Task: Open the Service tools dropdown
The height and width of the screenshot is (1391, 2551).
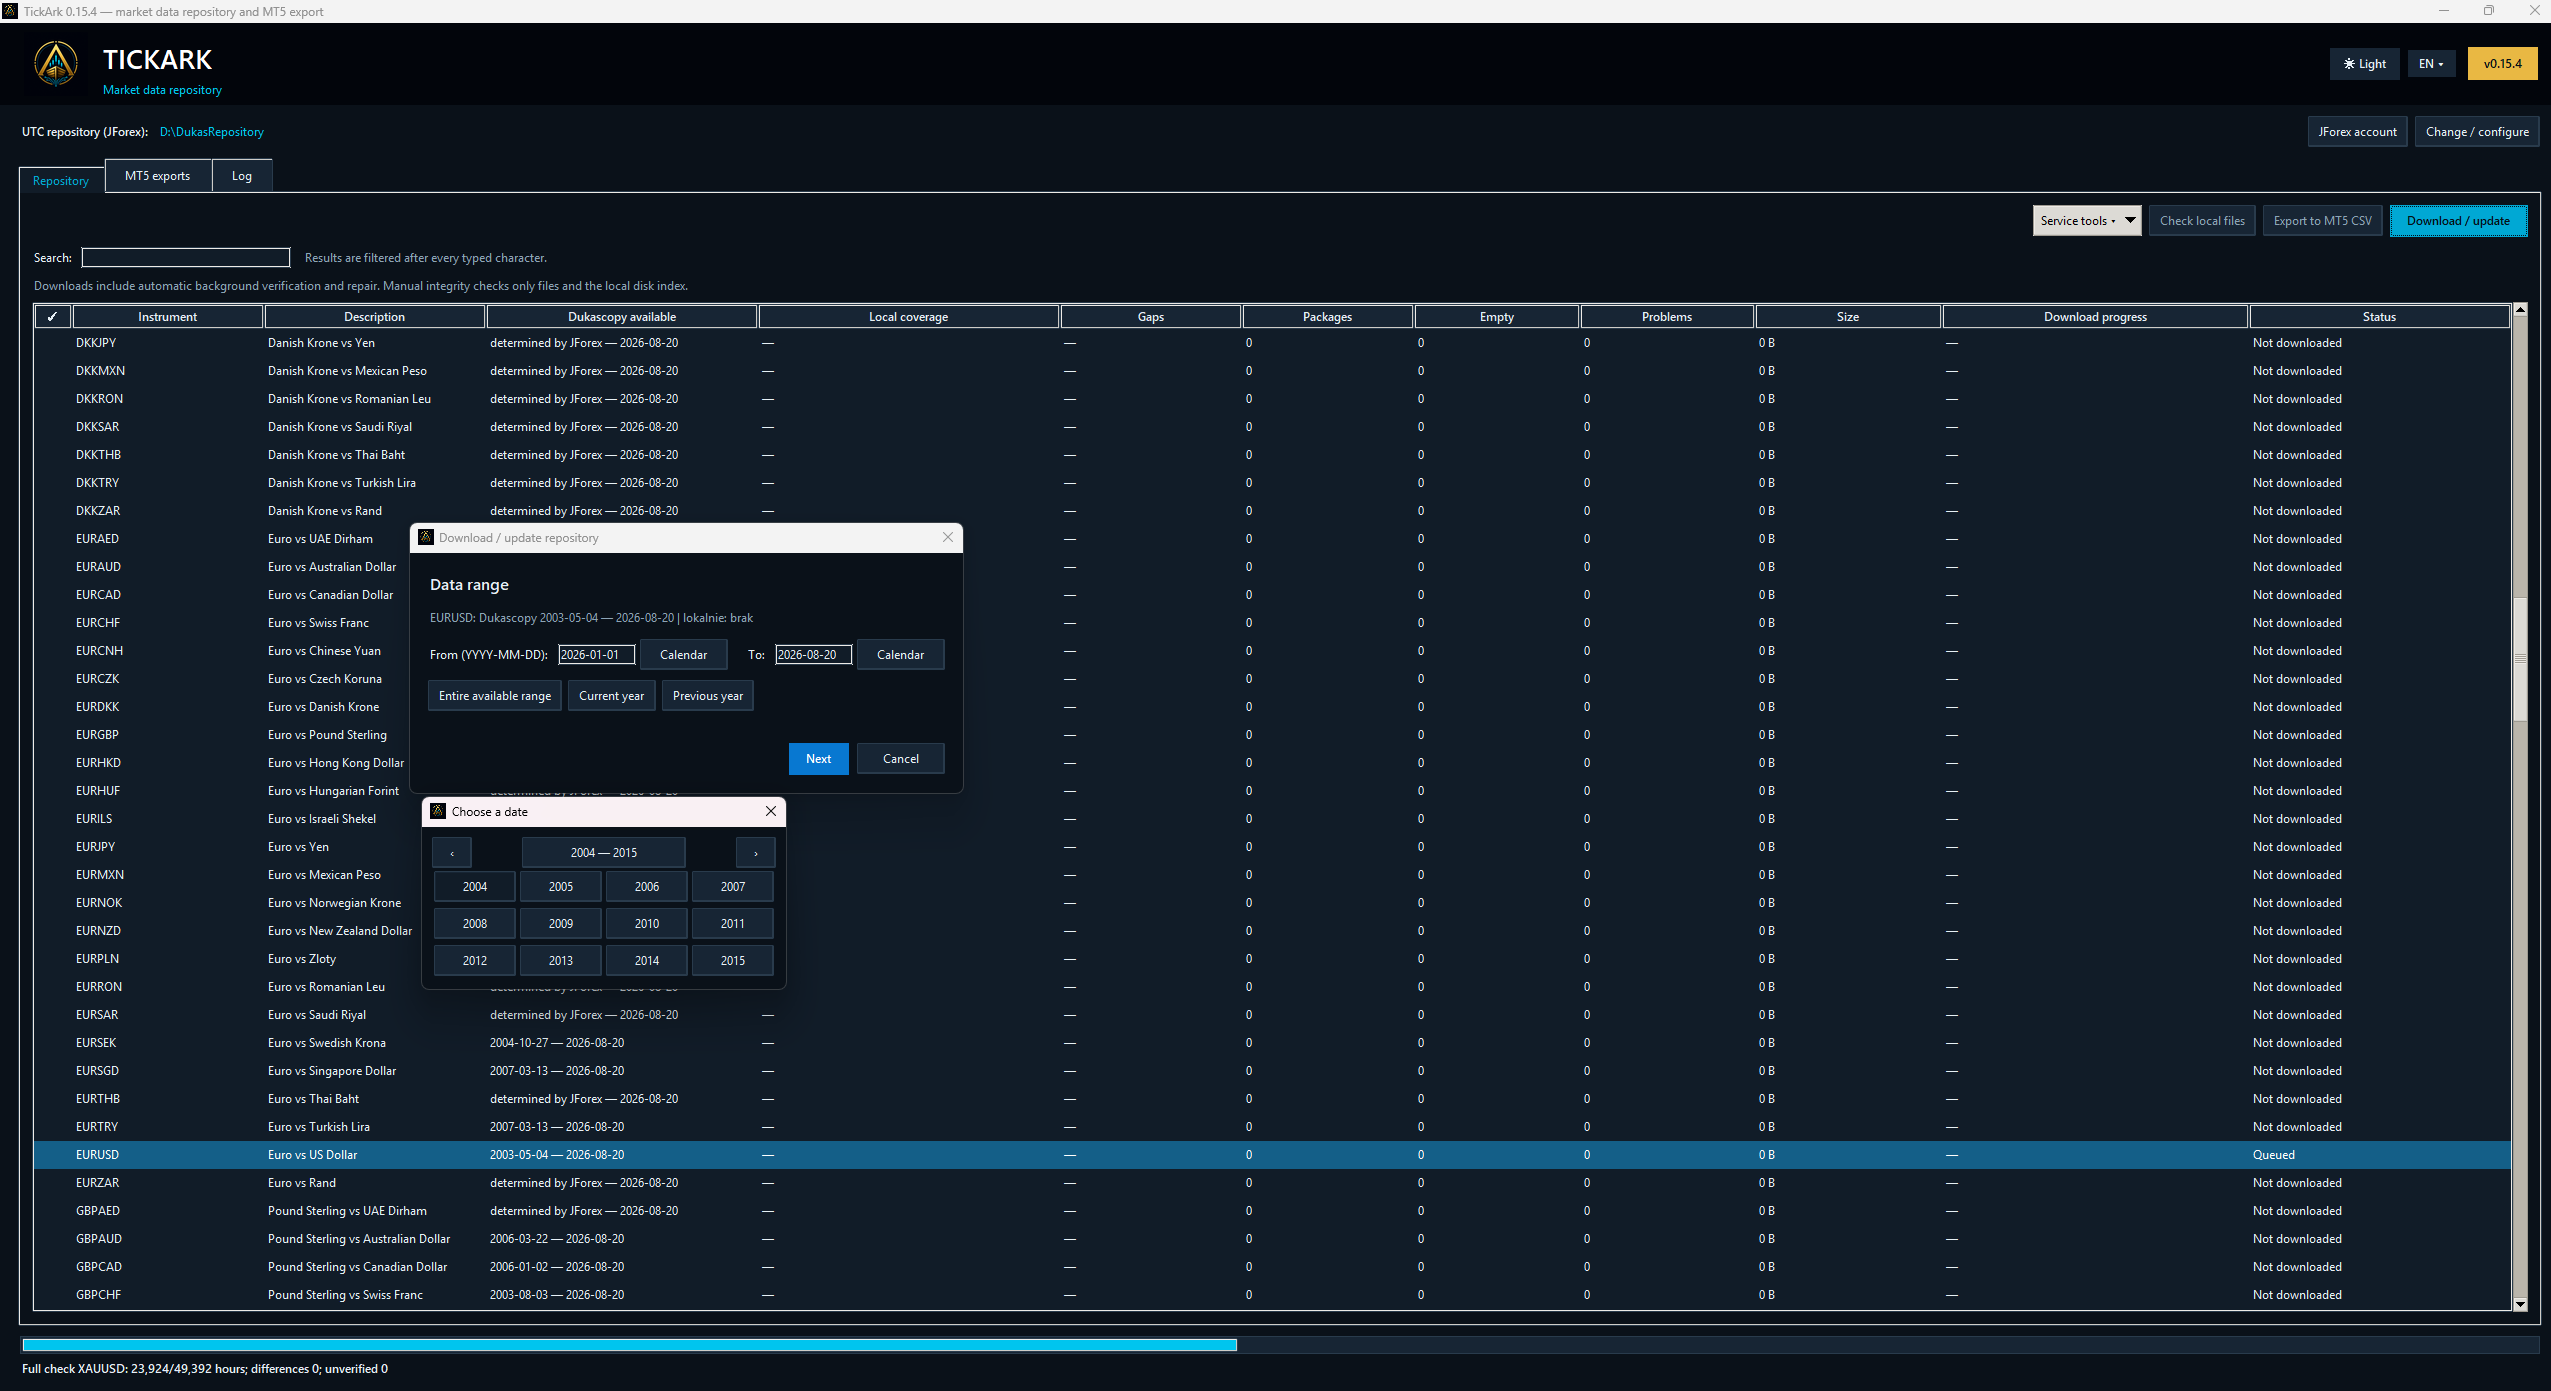Action: [2086, 221]
